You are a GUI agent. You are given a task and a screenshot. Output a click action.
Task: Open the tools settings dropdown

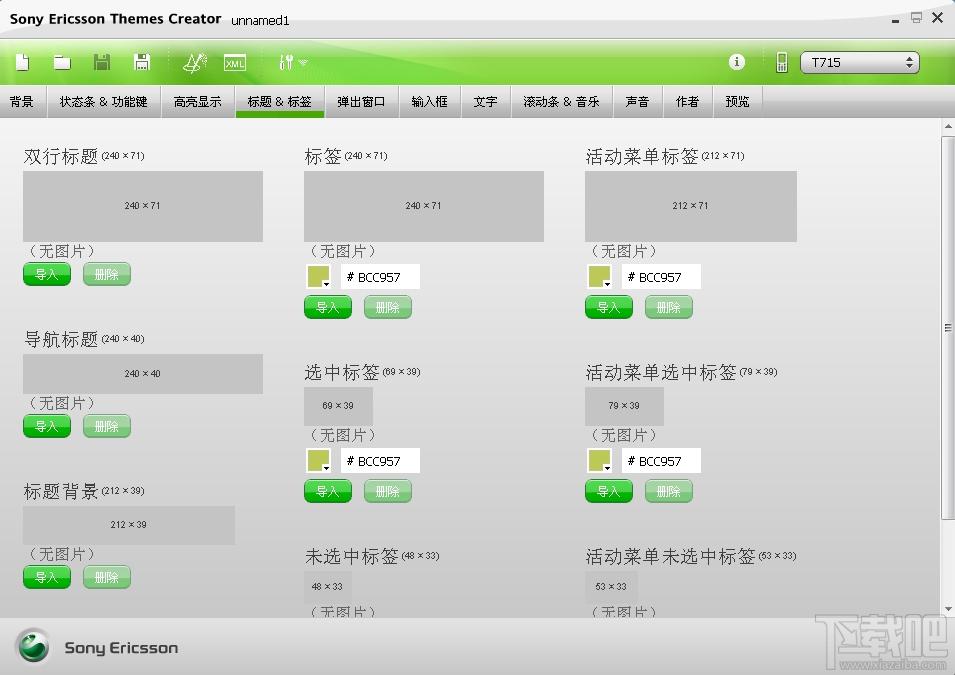coord(293,62)
